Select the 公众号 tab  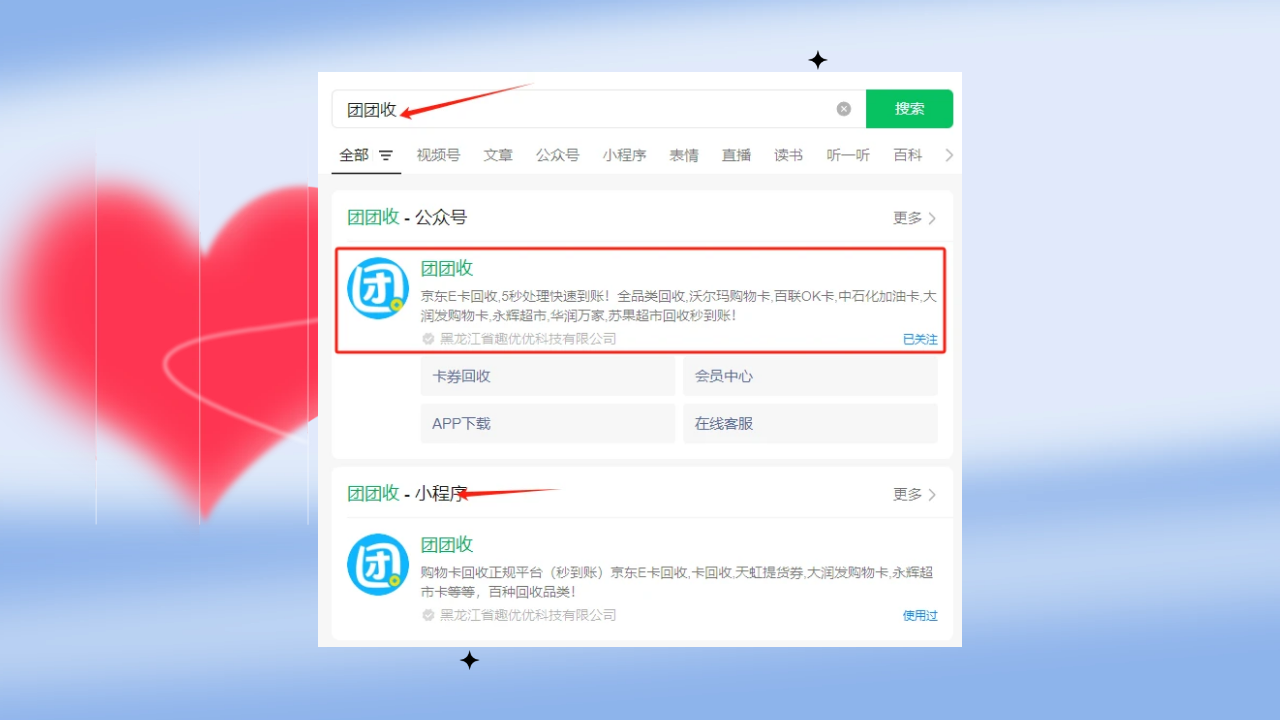(557, 155)
